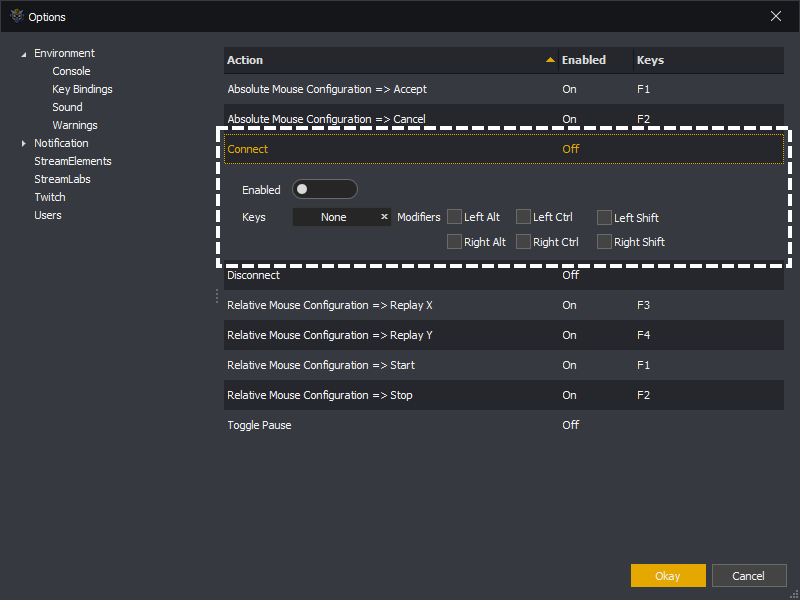Select the Connect action row
The height and width of the screenshot is (600, 800).
click(x=504, y=149)
